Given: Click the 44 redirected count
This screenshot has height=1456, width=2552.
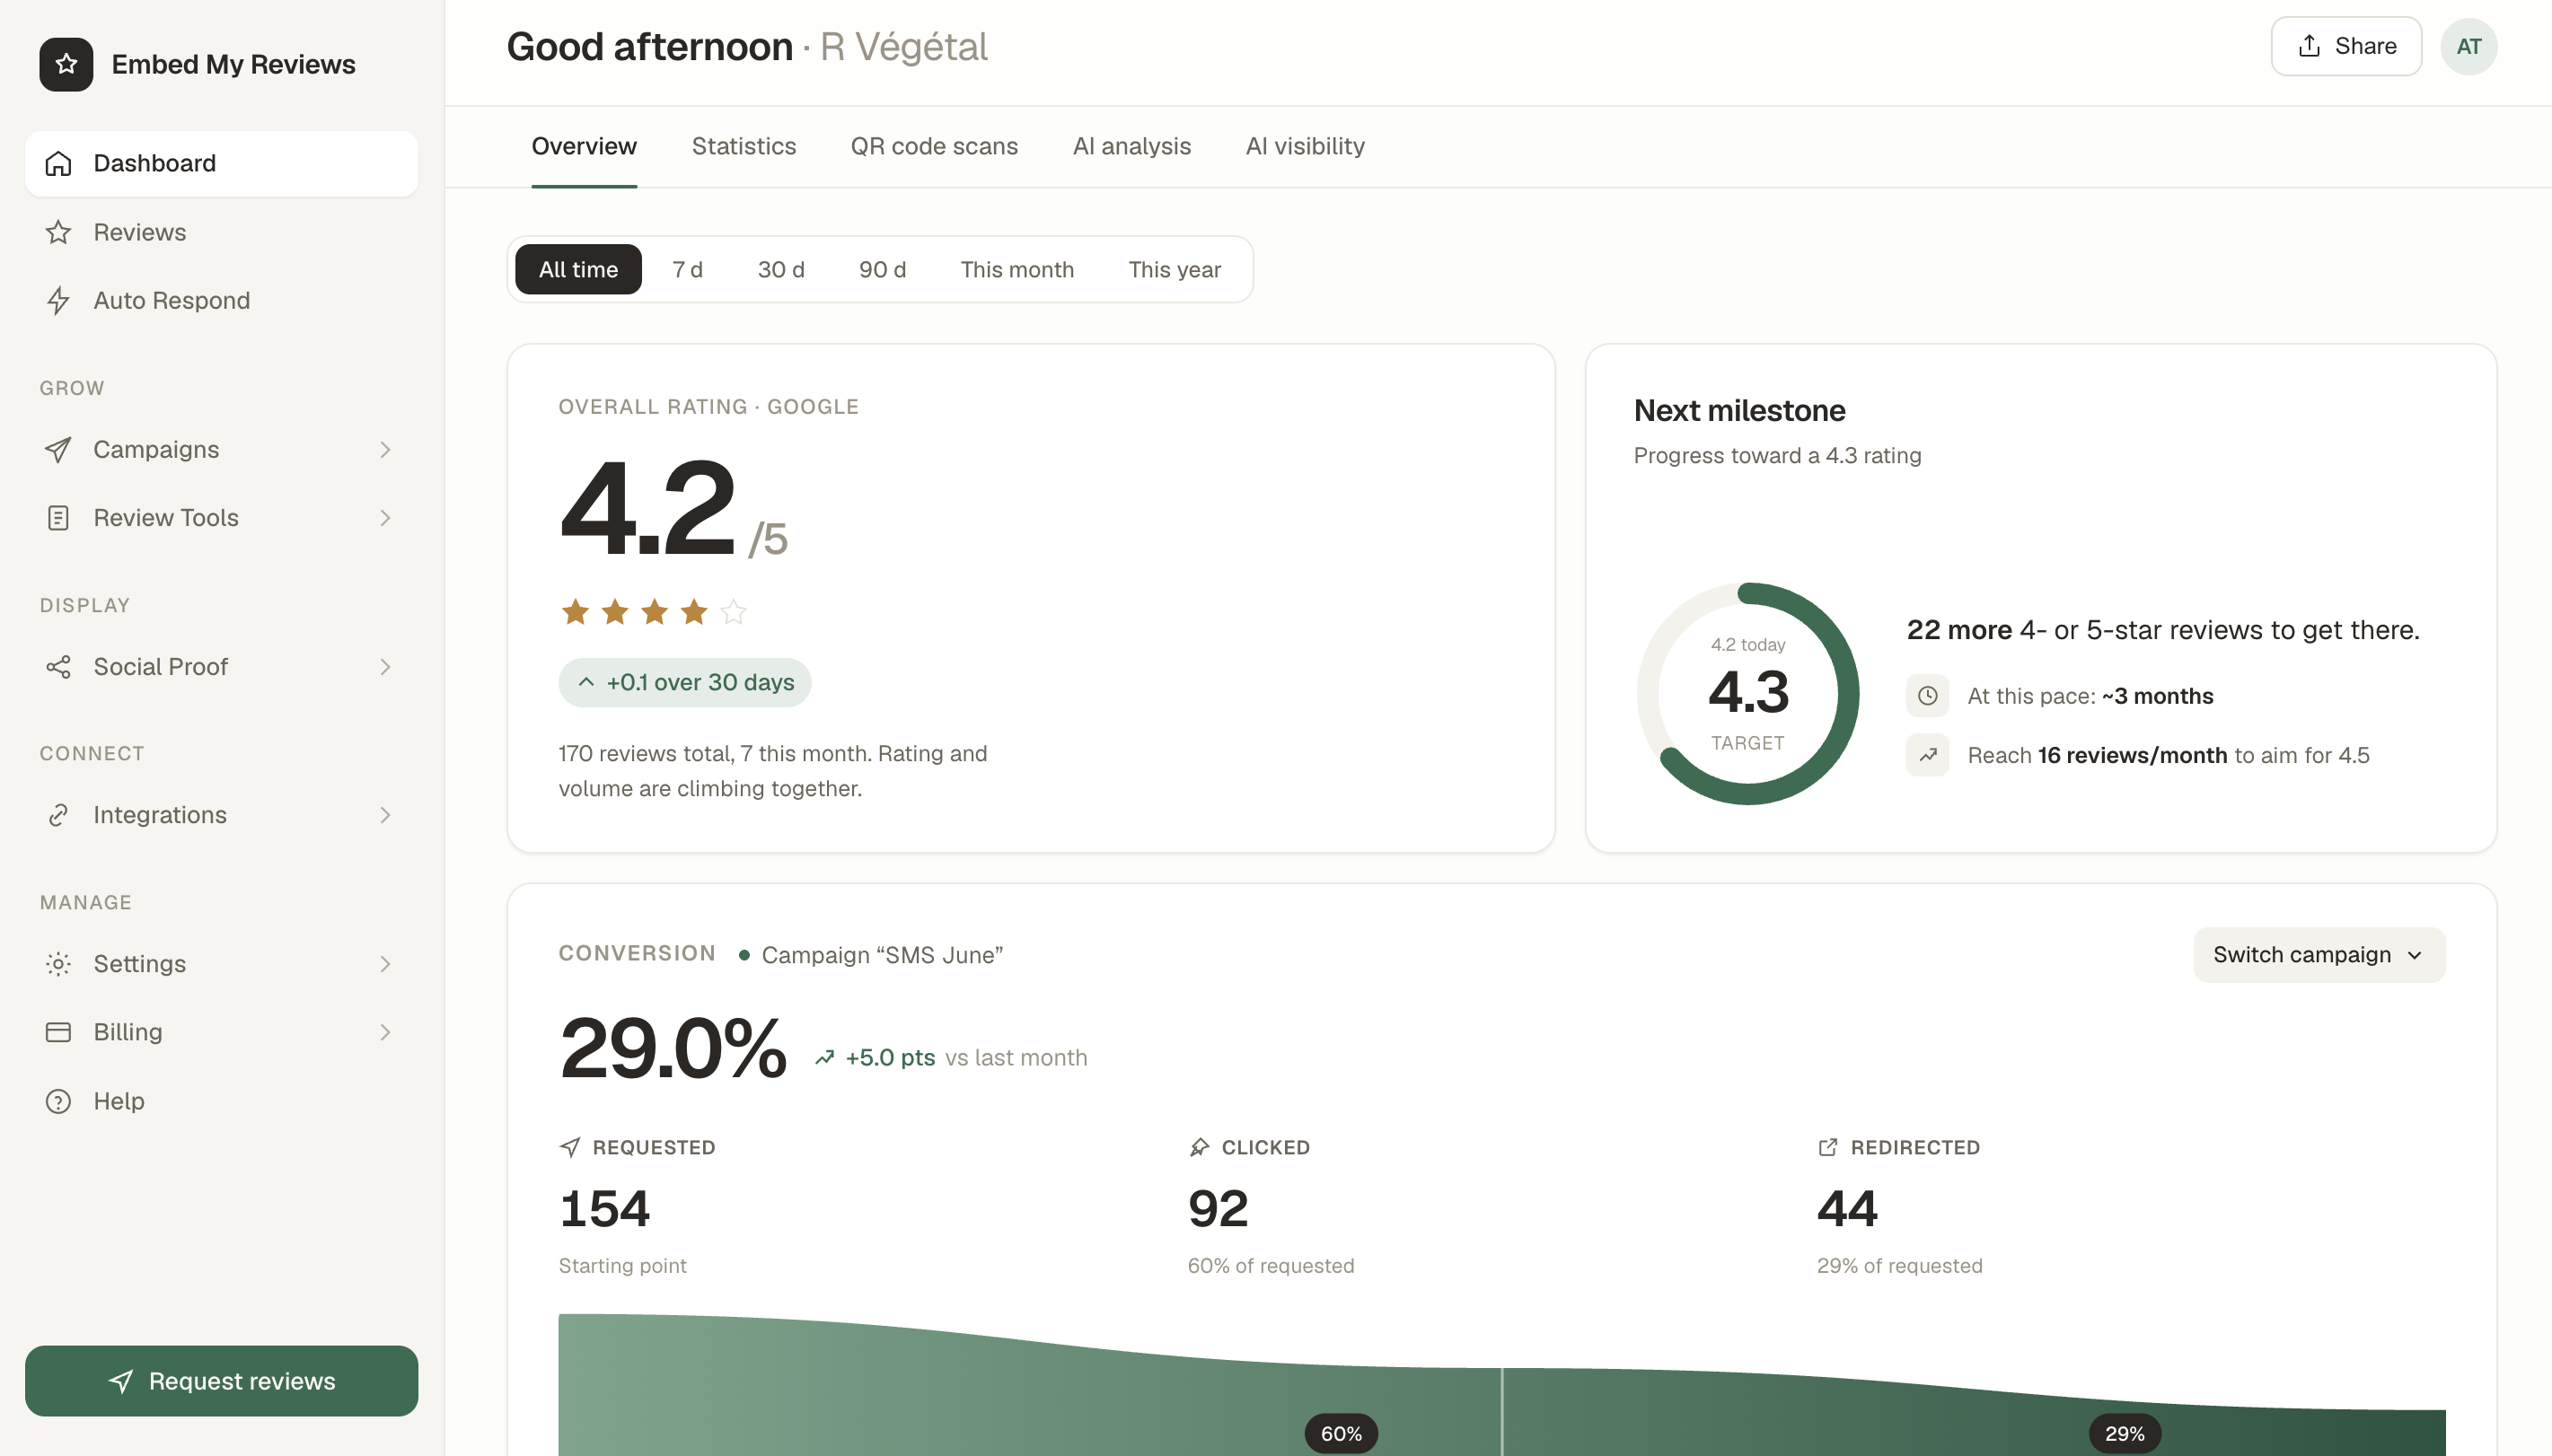Looking at the screenshot, I should tap(1847, 1208).
